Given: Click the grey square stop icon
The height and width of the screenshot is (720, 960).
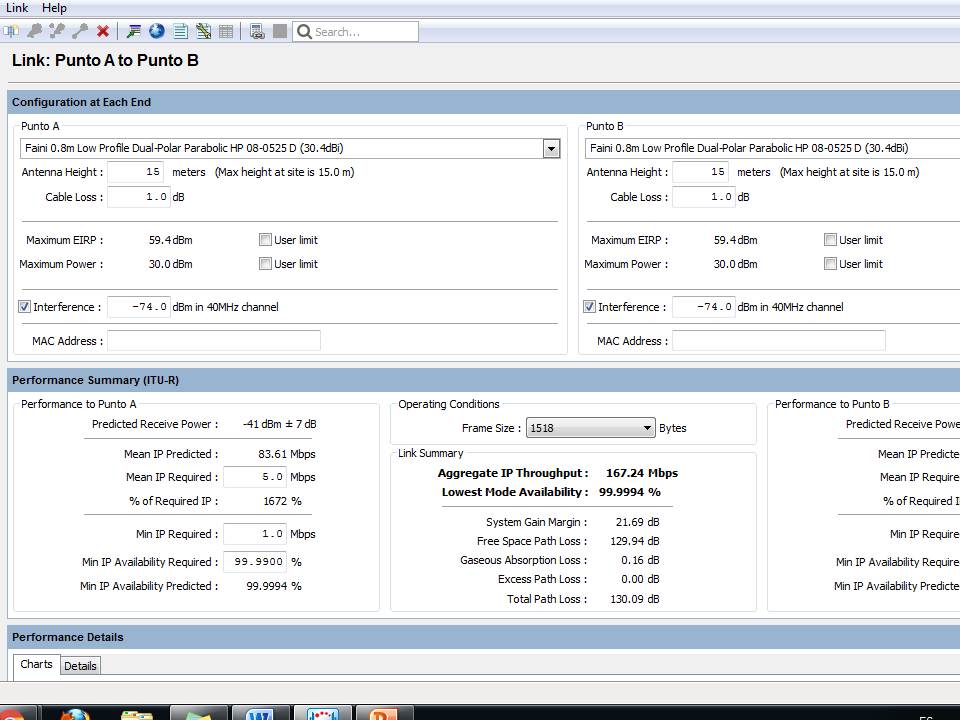Looking at the screenshot, I should (x=280, y=31).
